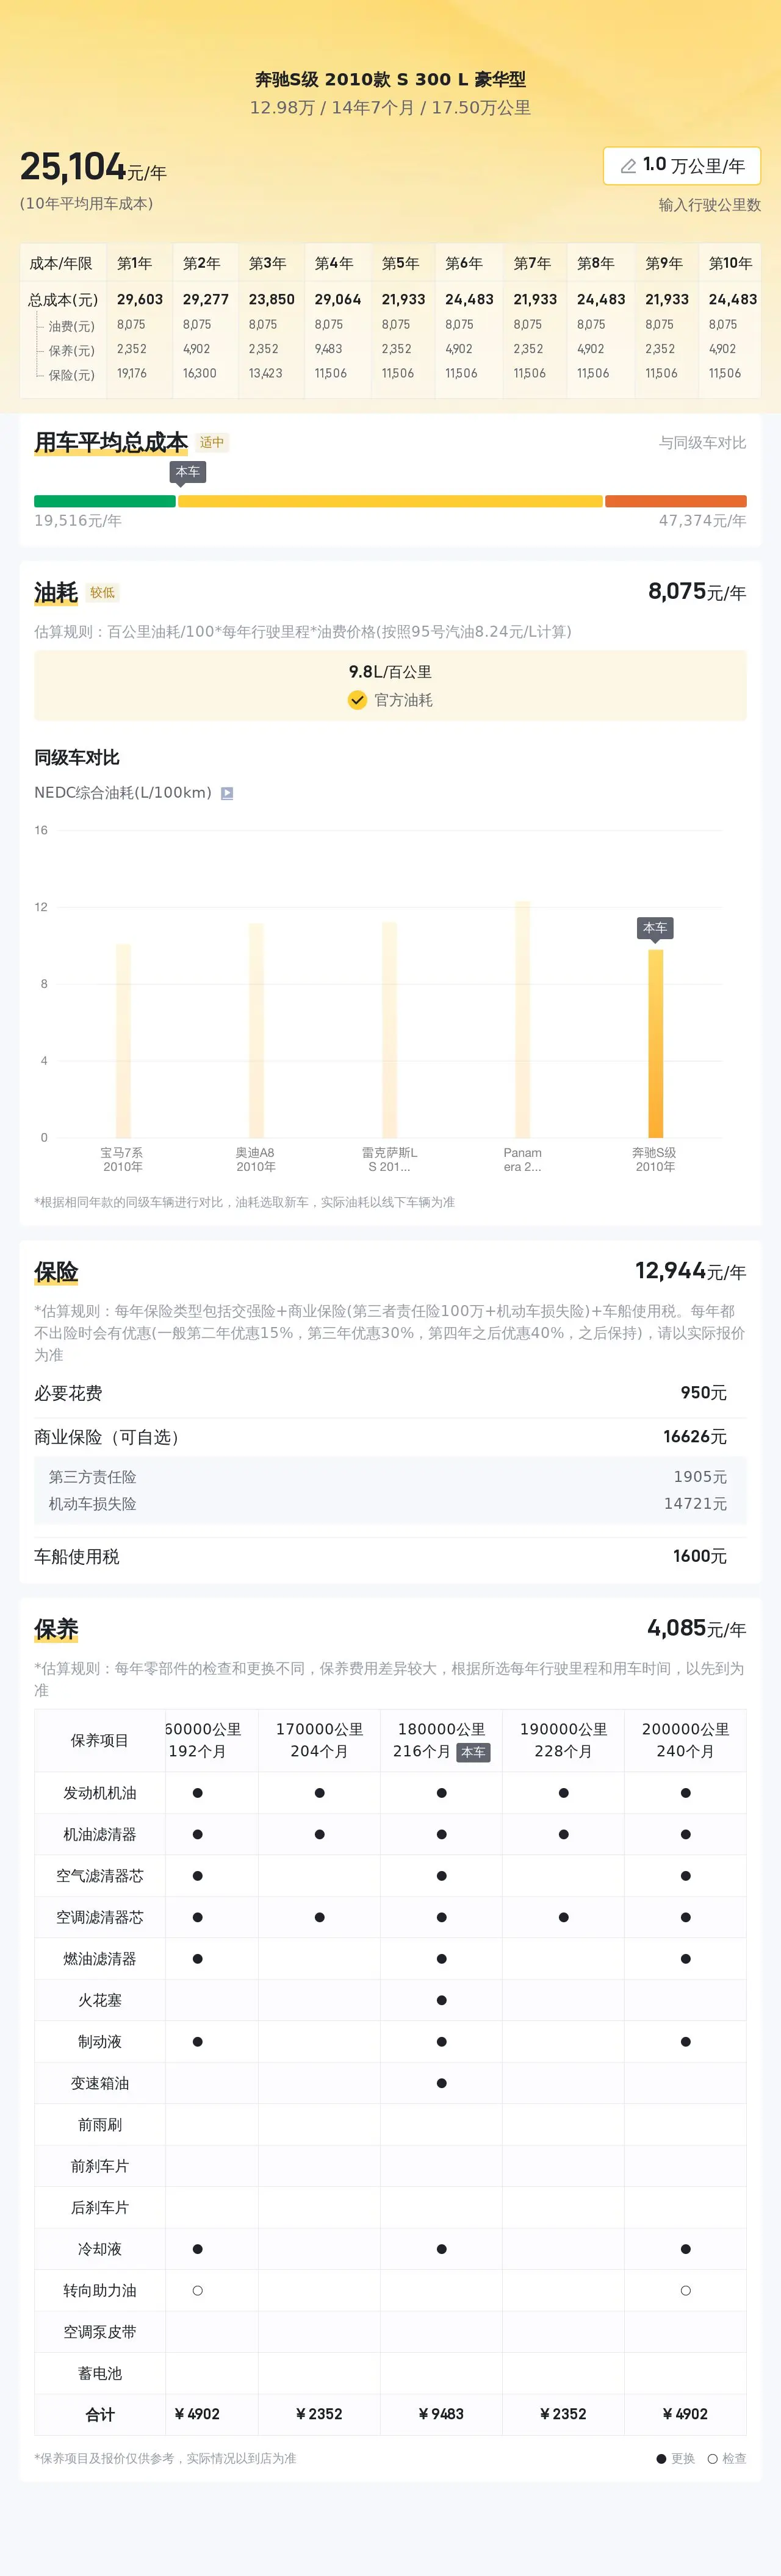Click the 制动液 dot under 200000公里
The height and width of the screenshot is (2576, 781).
pos(685,2042)
